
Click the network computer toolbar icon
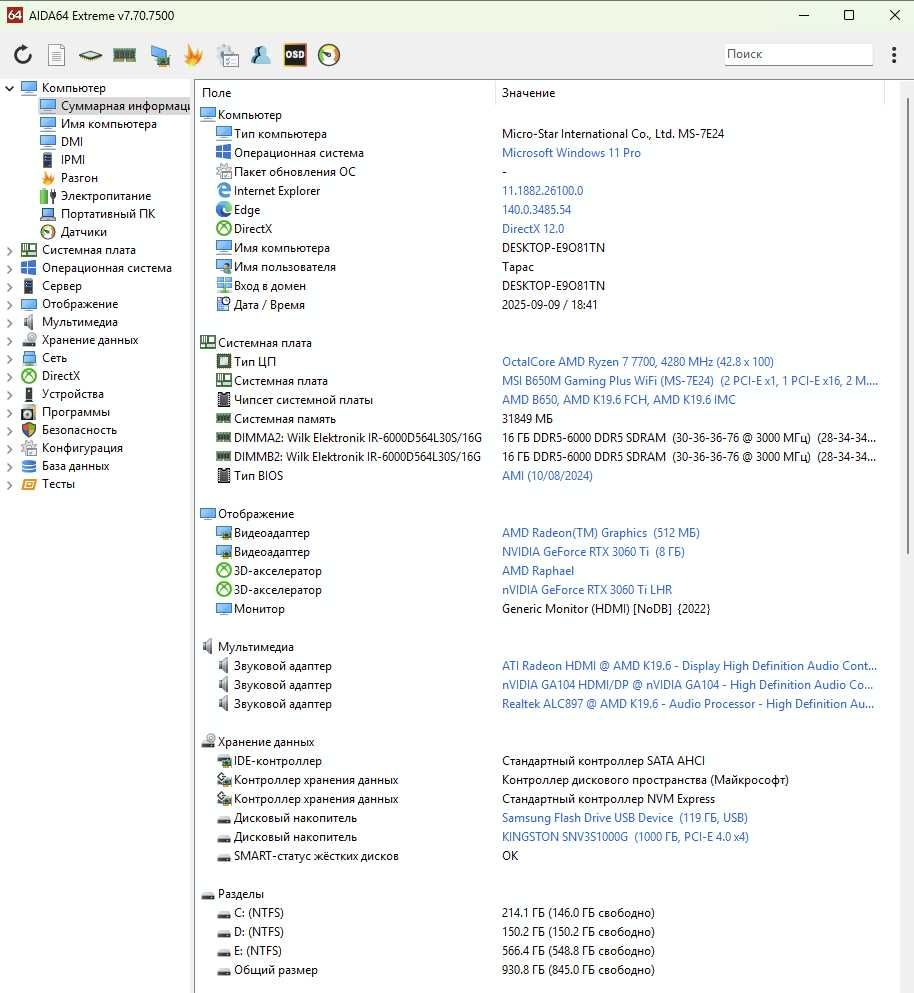click(160, 55)
